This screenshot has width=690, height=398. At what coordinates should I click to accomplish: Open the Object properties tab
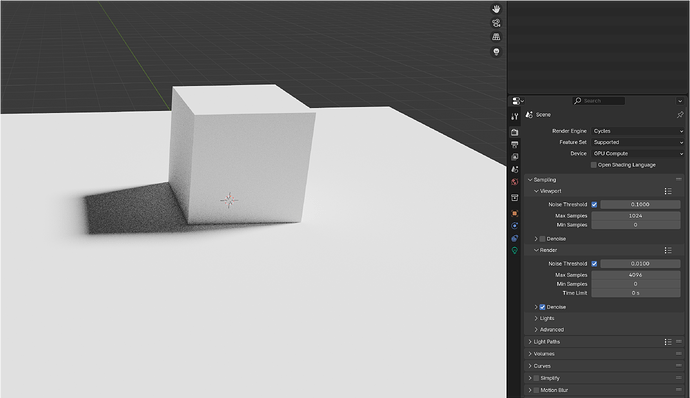[515, 214]
